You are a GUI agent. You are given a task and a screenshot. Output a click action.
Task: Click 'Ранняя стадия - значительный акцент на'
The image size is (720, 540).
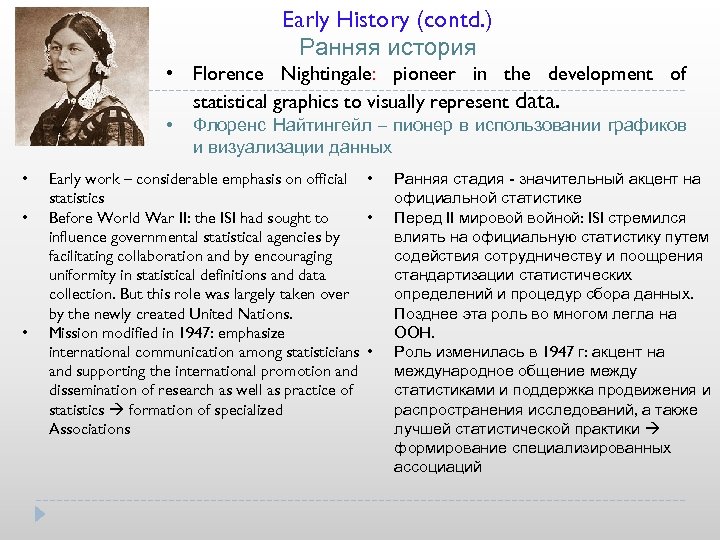click(x=547, y=179)
